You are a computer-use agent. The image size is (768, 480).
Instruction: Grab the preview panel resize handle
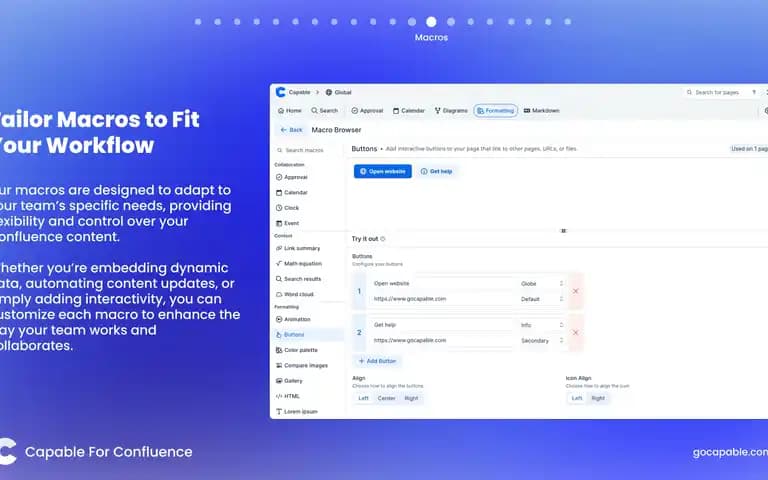click(563, 231)
